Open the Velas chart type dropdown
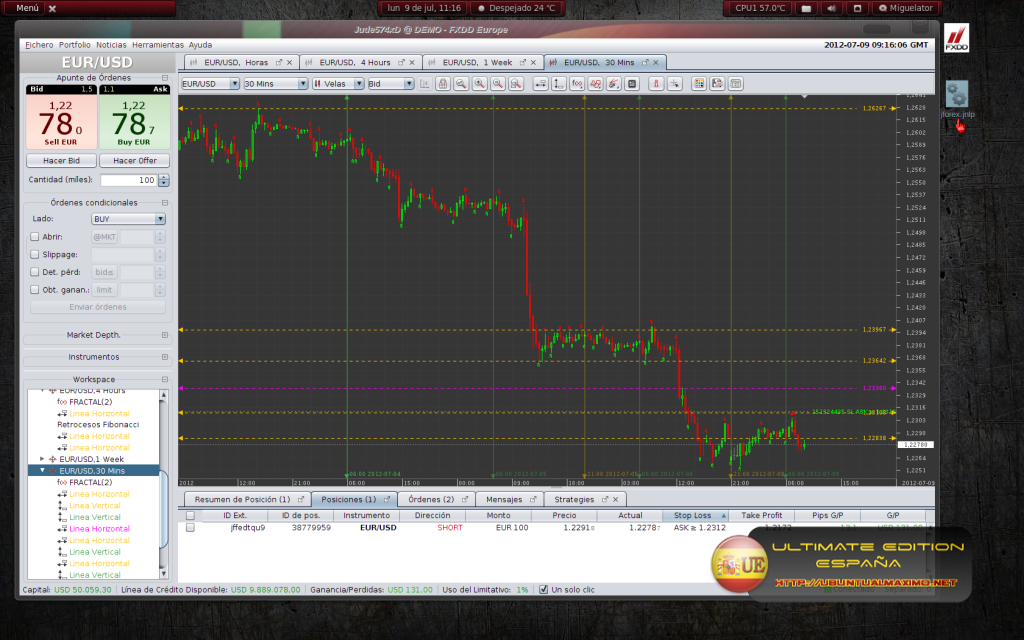The width and height of the screenshot is (1024, 640). (338, 84)
